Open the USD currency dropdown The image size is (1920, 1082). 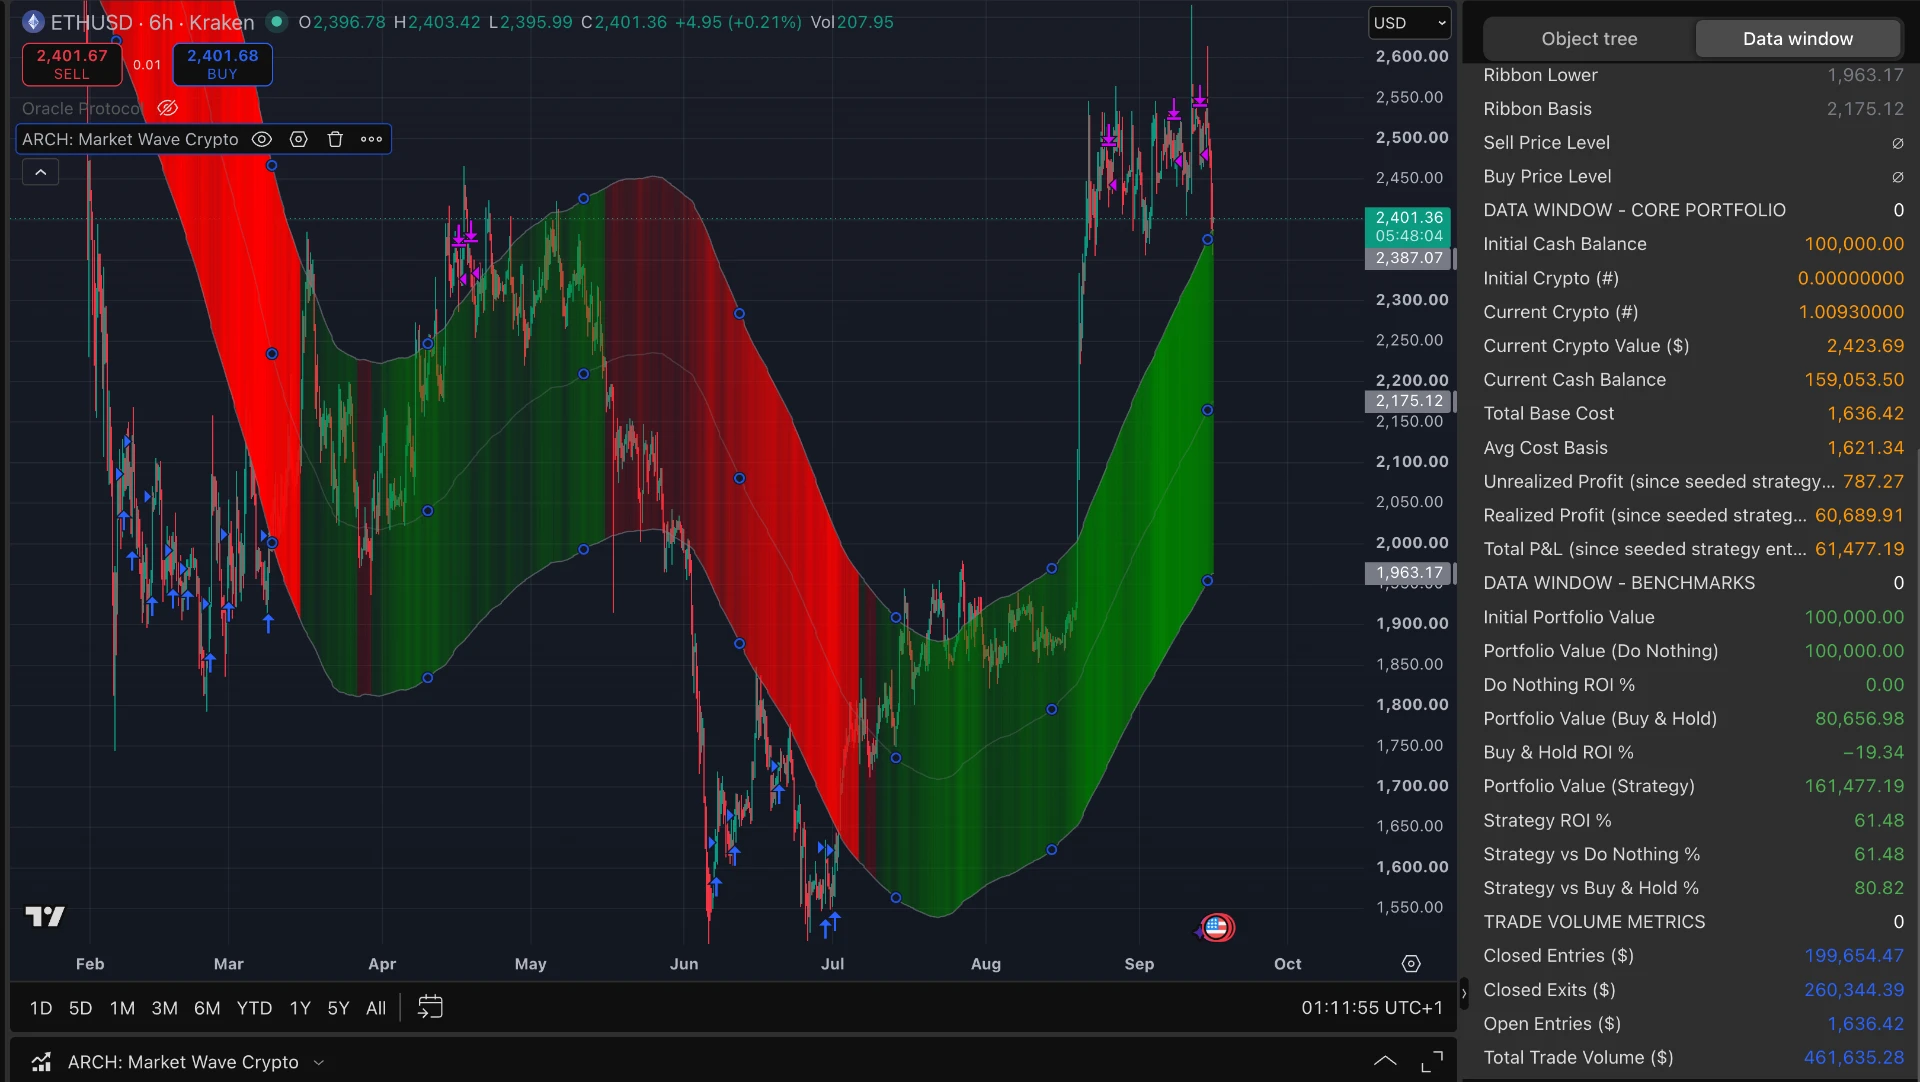tap(1409, 22)
